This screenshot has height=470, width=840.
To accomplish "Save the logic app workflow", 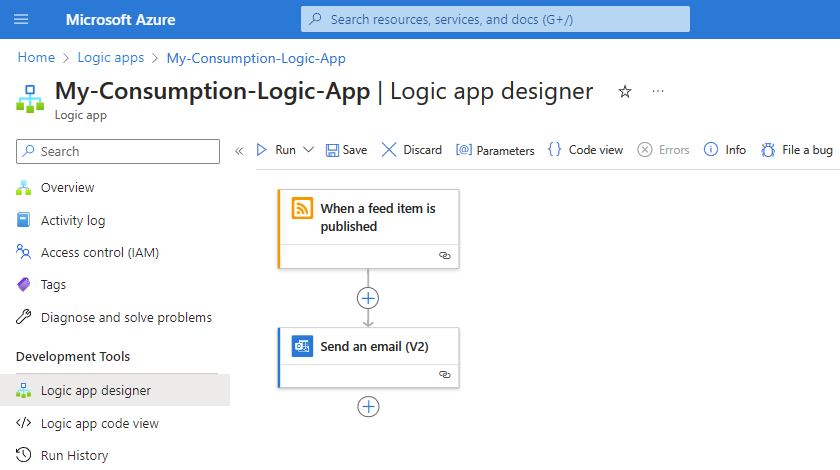I will 346,150.
